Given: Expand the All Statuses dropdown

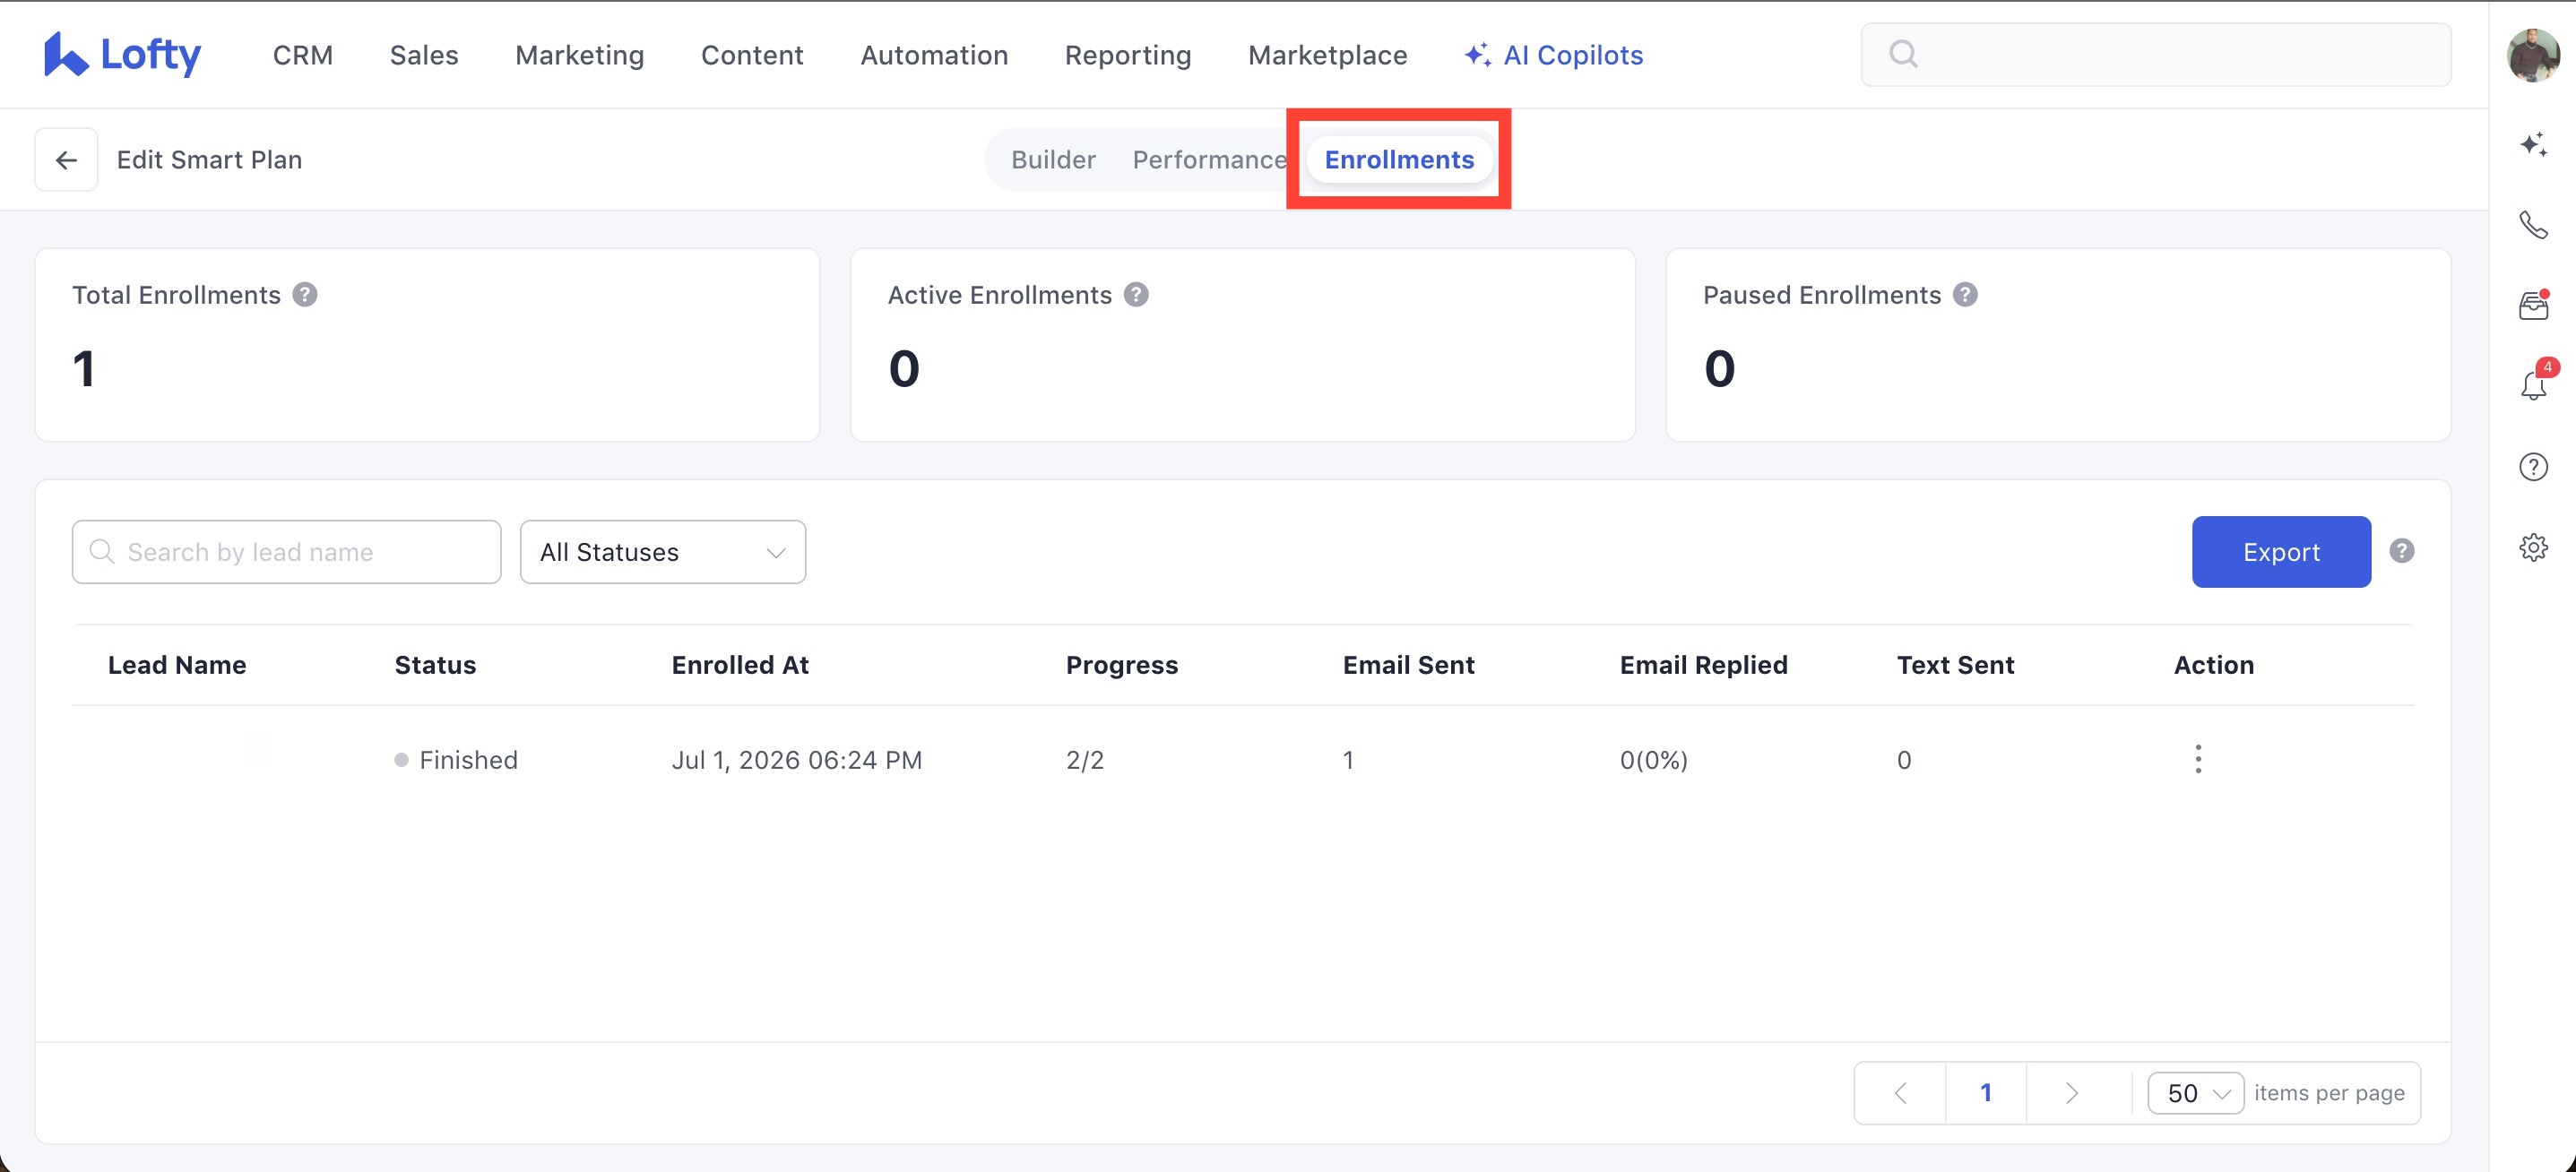Looking at the screenshot, I should (x=663, y=552).
